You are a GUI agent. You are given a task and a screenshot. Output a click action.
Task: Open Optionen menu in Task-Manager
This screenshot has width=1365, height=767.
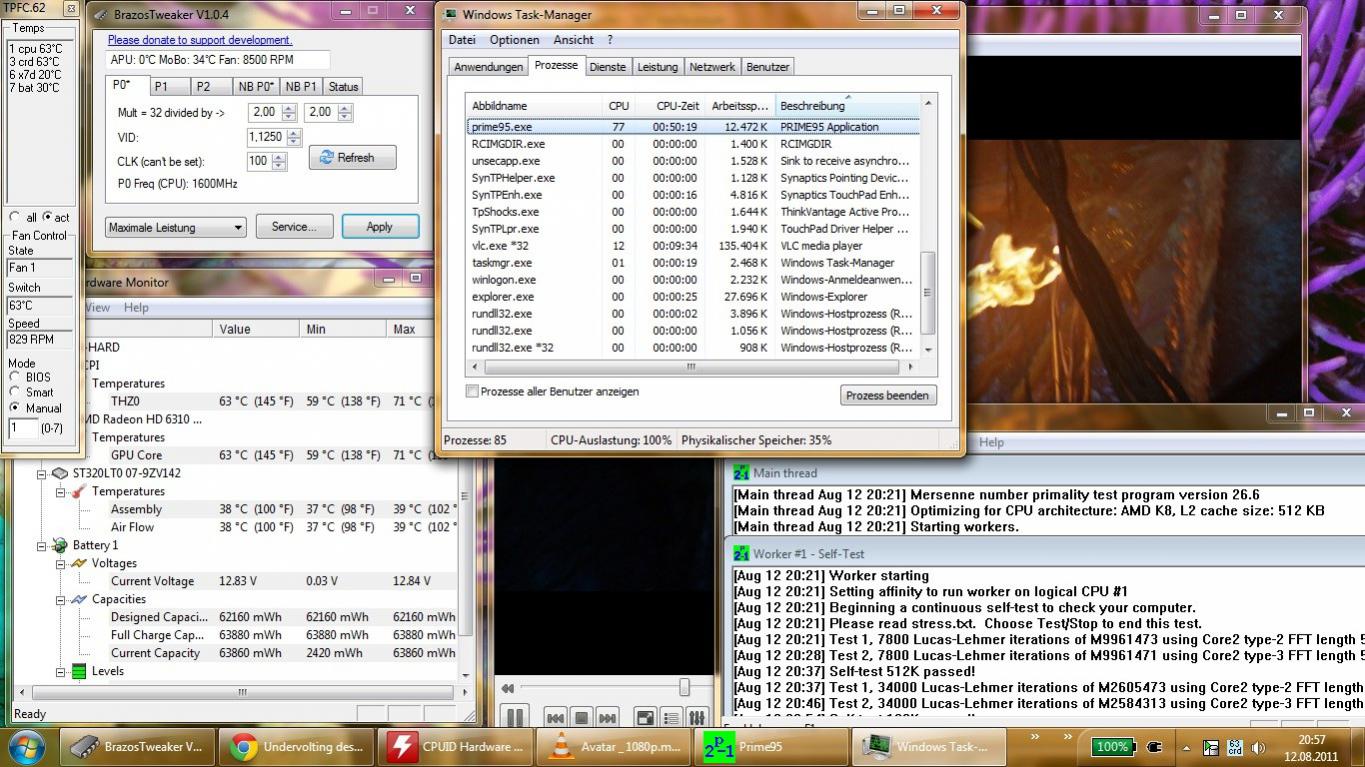click(x=514, y=40)
